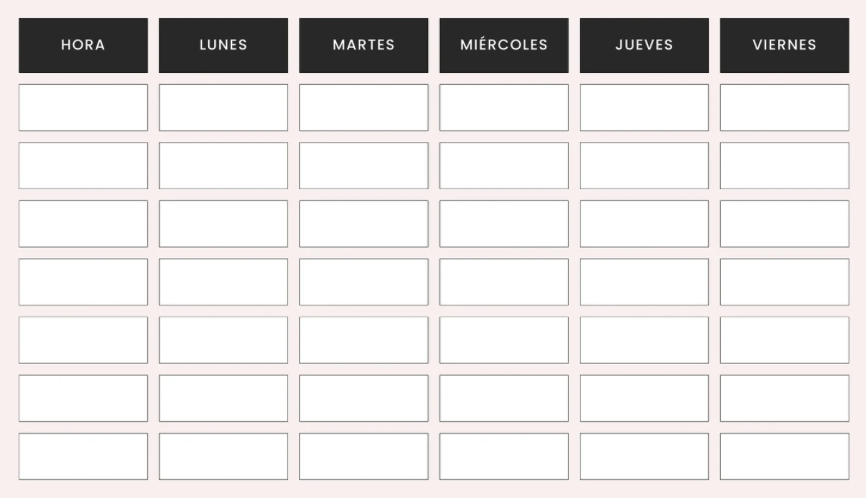Select the first-row cell under LUNES
The width and height of the screenshot is (866, 498).
[223, 107]
